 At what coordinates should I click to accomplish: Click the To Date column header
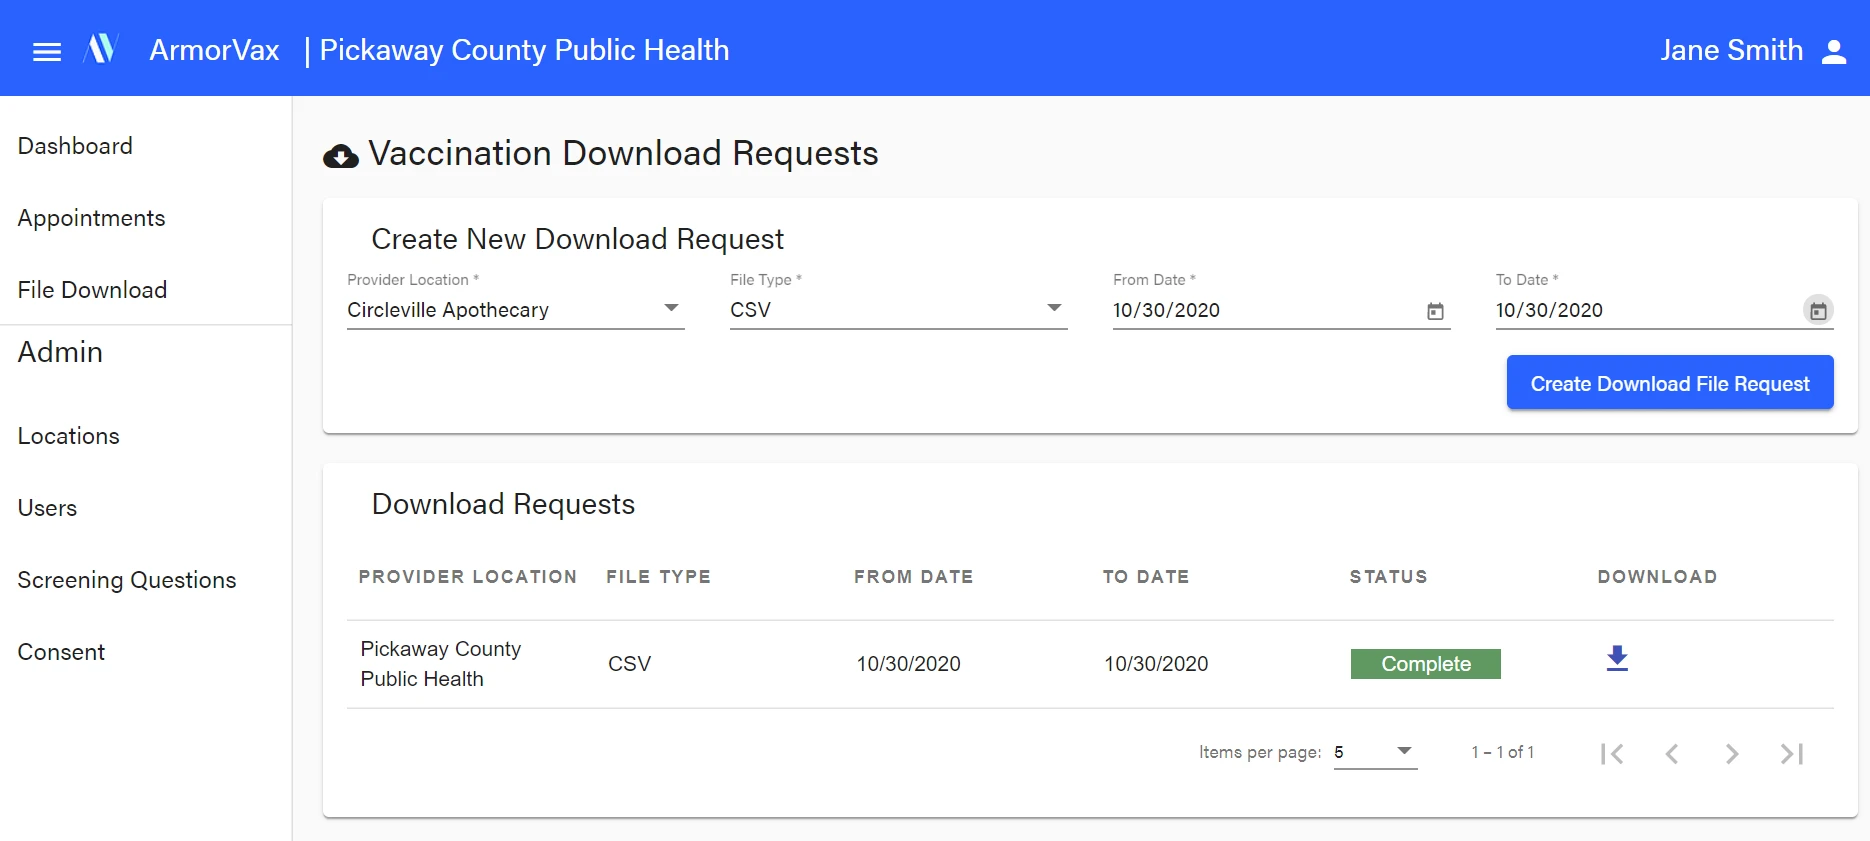point(1146,577)
